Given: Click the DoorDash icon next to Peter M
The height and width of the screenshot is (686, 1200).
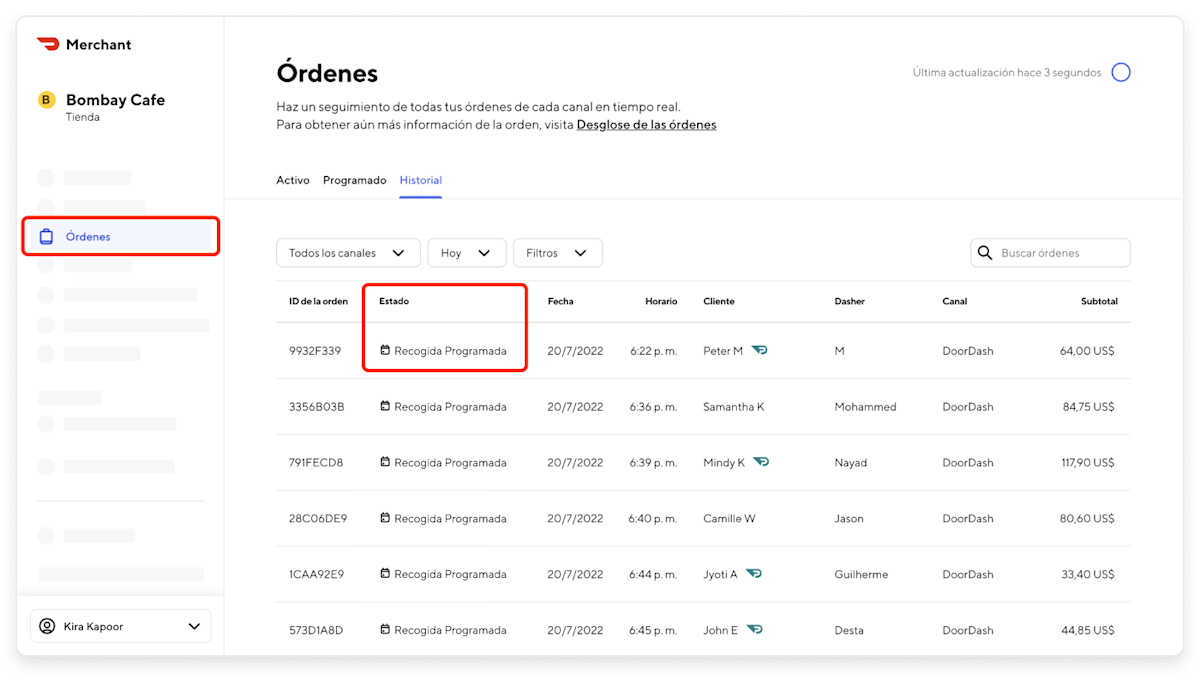Looking at the screenshot, I should point(760,350).
